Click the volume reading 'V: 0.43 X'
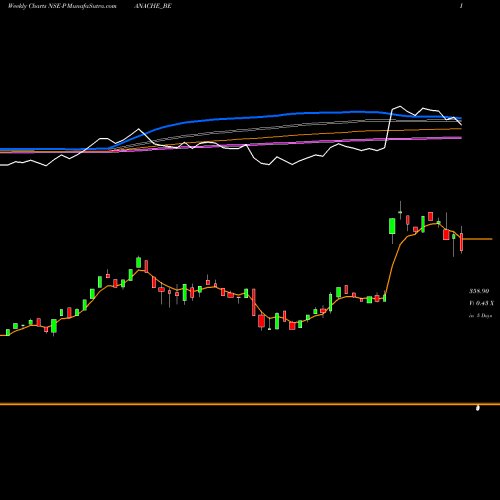The image size is (500, 500). tap(481, 303)
